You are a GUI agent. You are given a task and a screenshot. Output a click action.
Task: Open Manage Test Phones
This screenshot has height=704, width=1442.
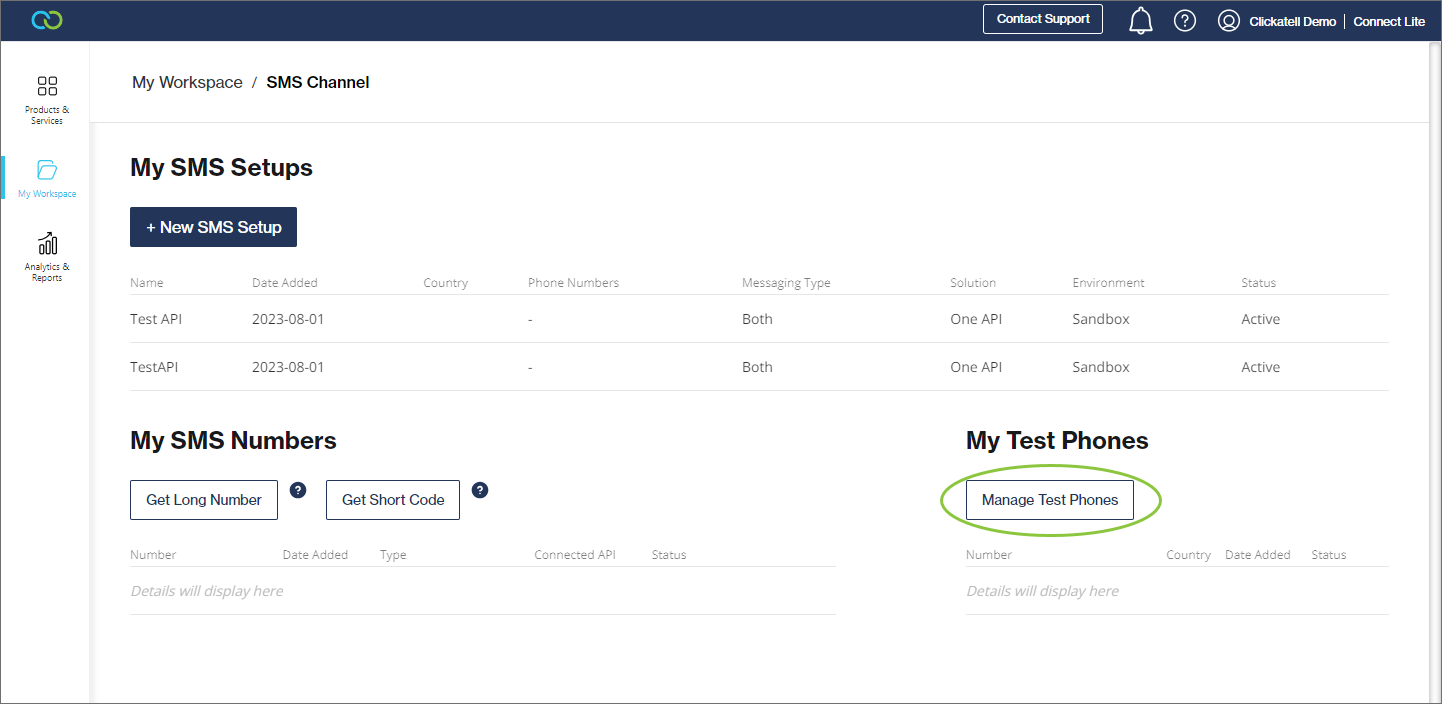[x=1050, y=500]
